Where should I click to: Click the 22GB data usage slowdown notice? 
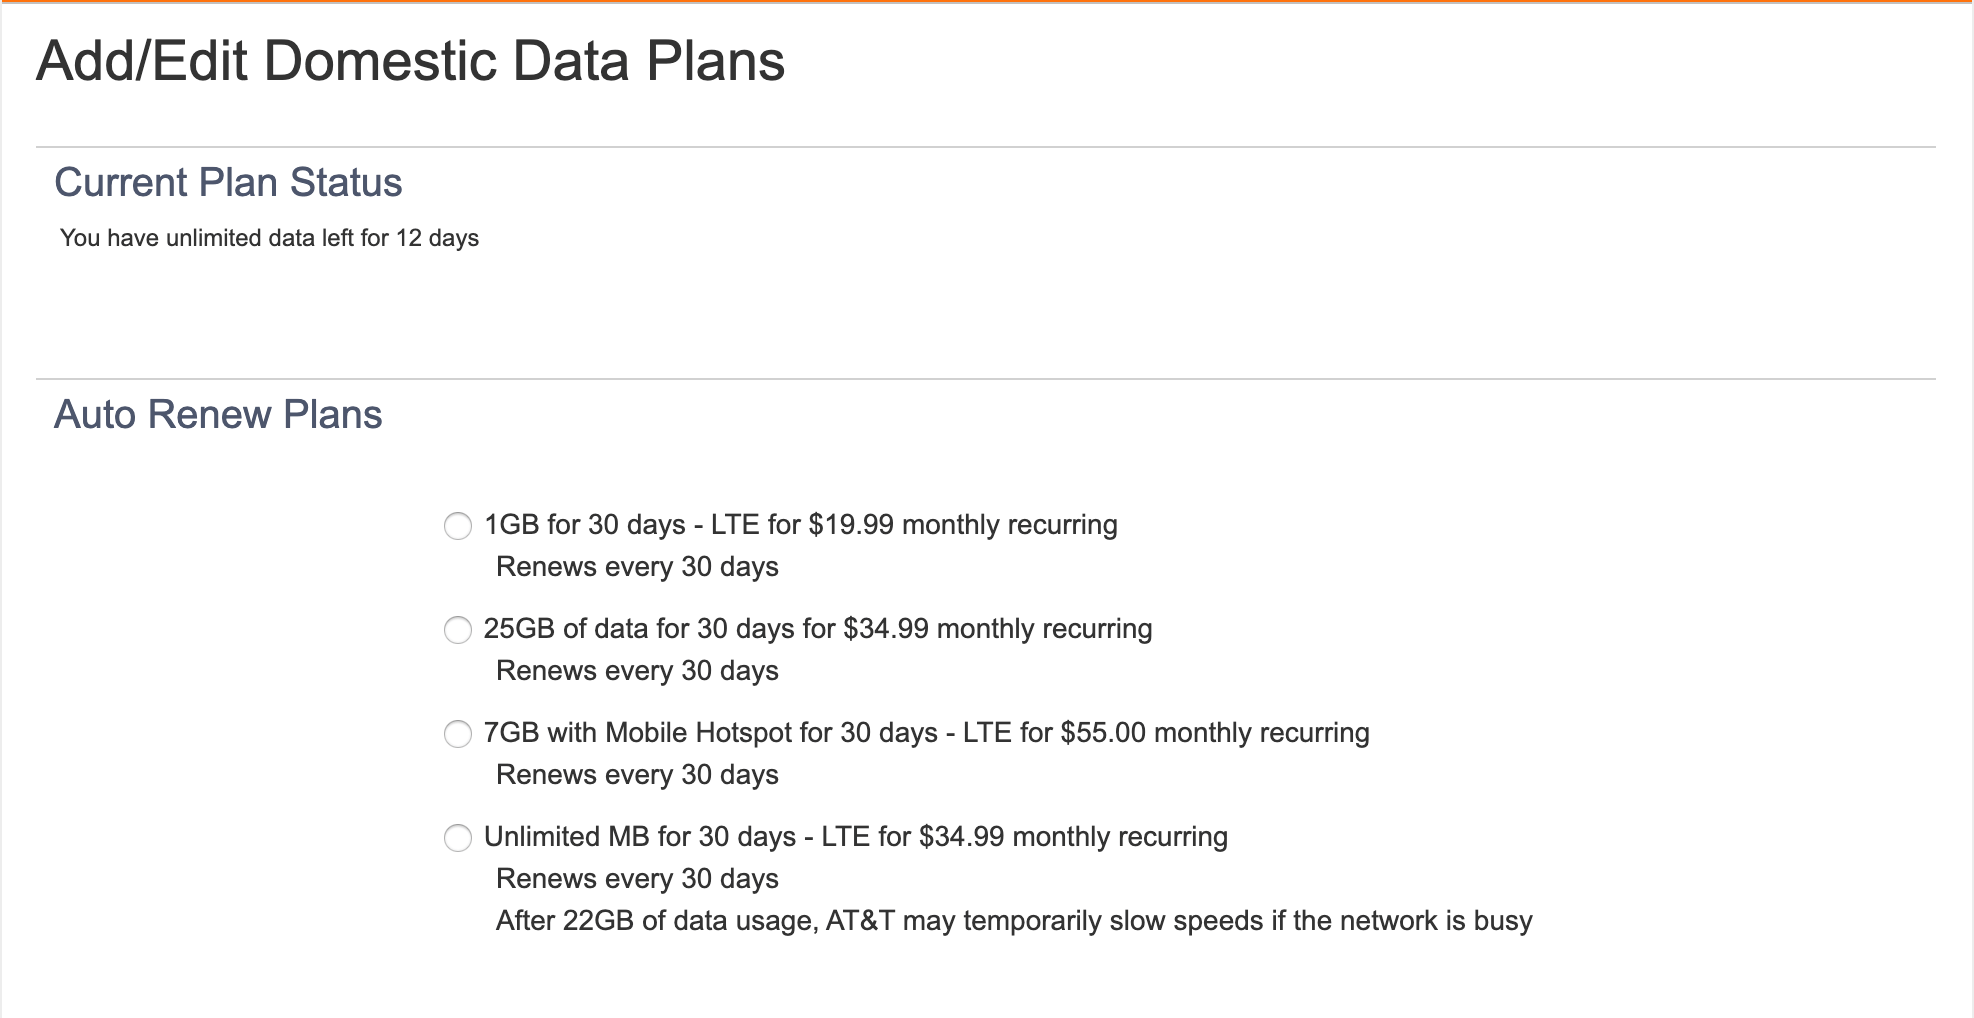pyautogui.click(x=1013, y=920)
